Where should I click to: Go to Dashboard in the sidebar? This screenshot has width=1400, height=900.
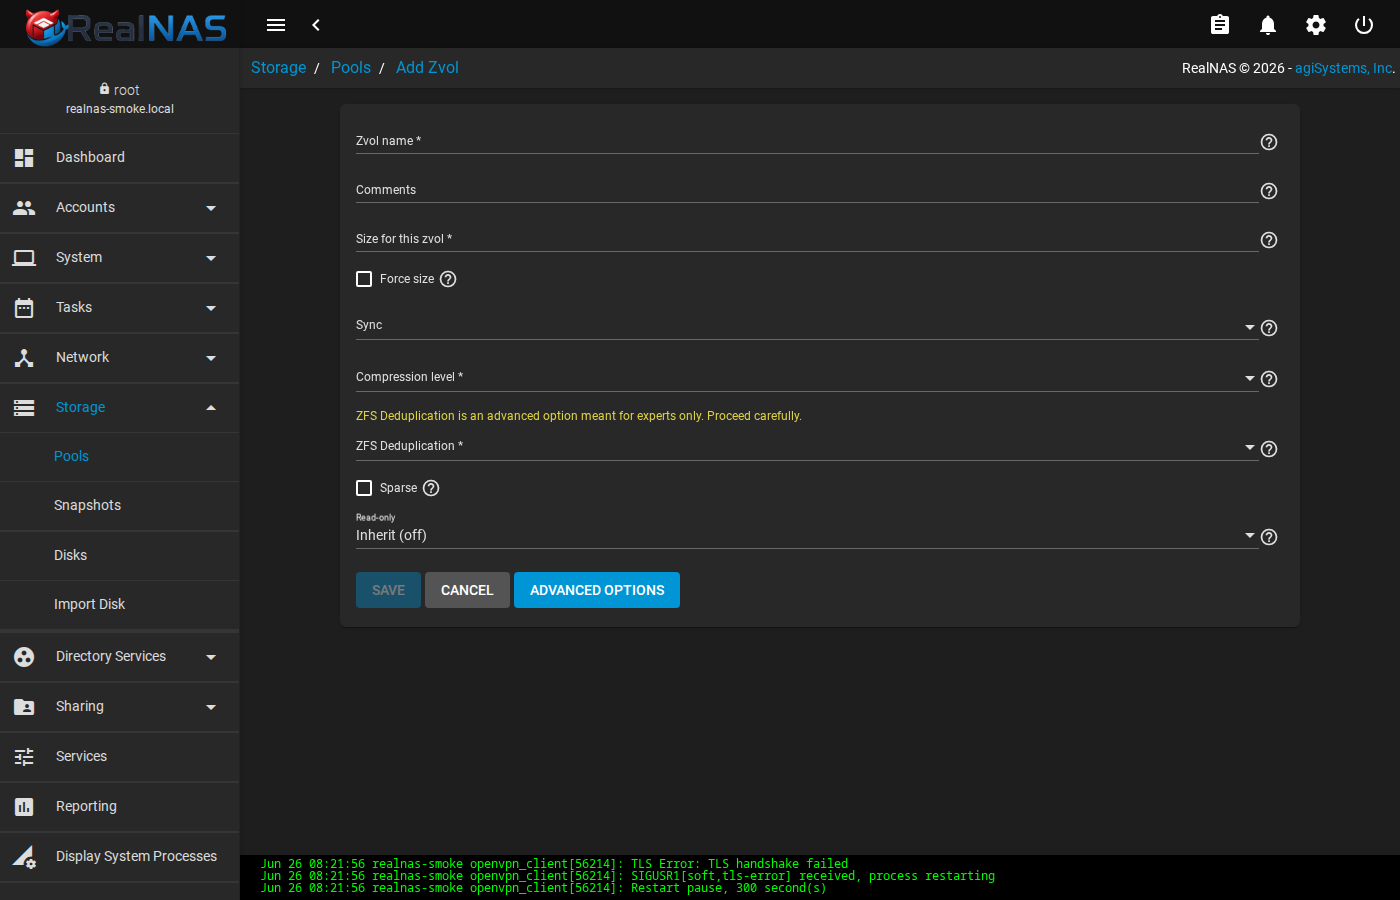[120, 158]
